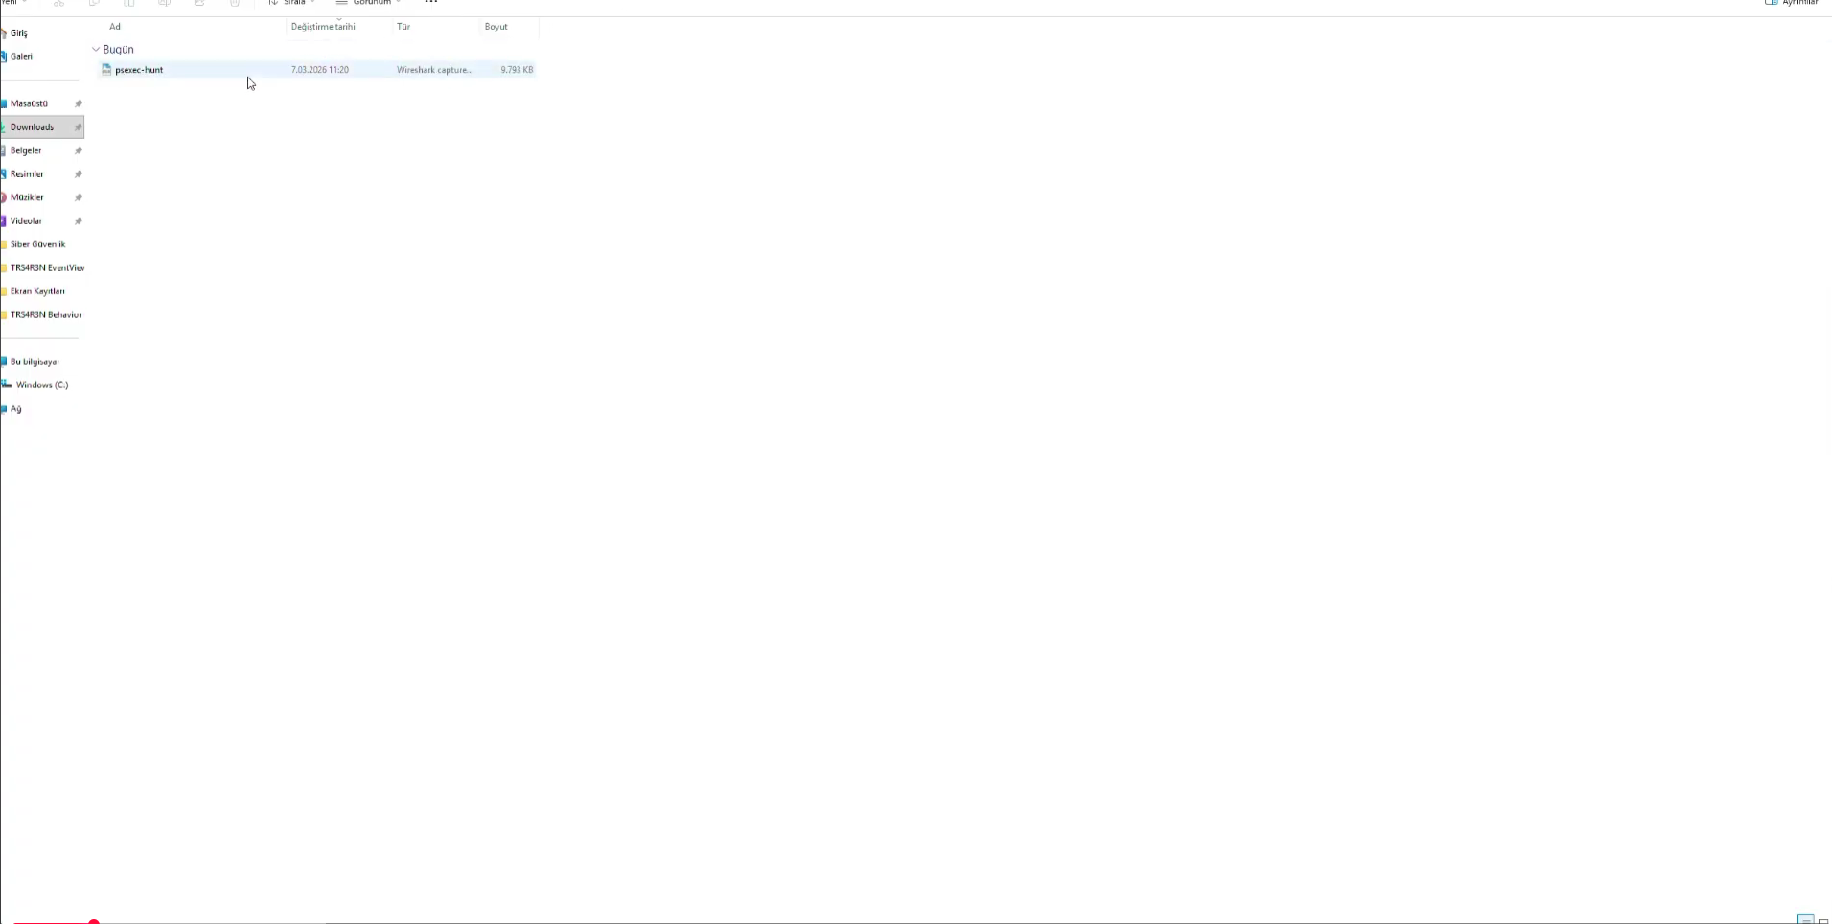Viewport: 1832px width, 924px height.
Task: Open the Ekran Kayıtları folder
Action: coord(37,291)
